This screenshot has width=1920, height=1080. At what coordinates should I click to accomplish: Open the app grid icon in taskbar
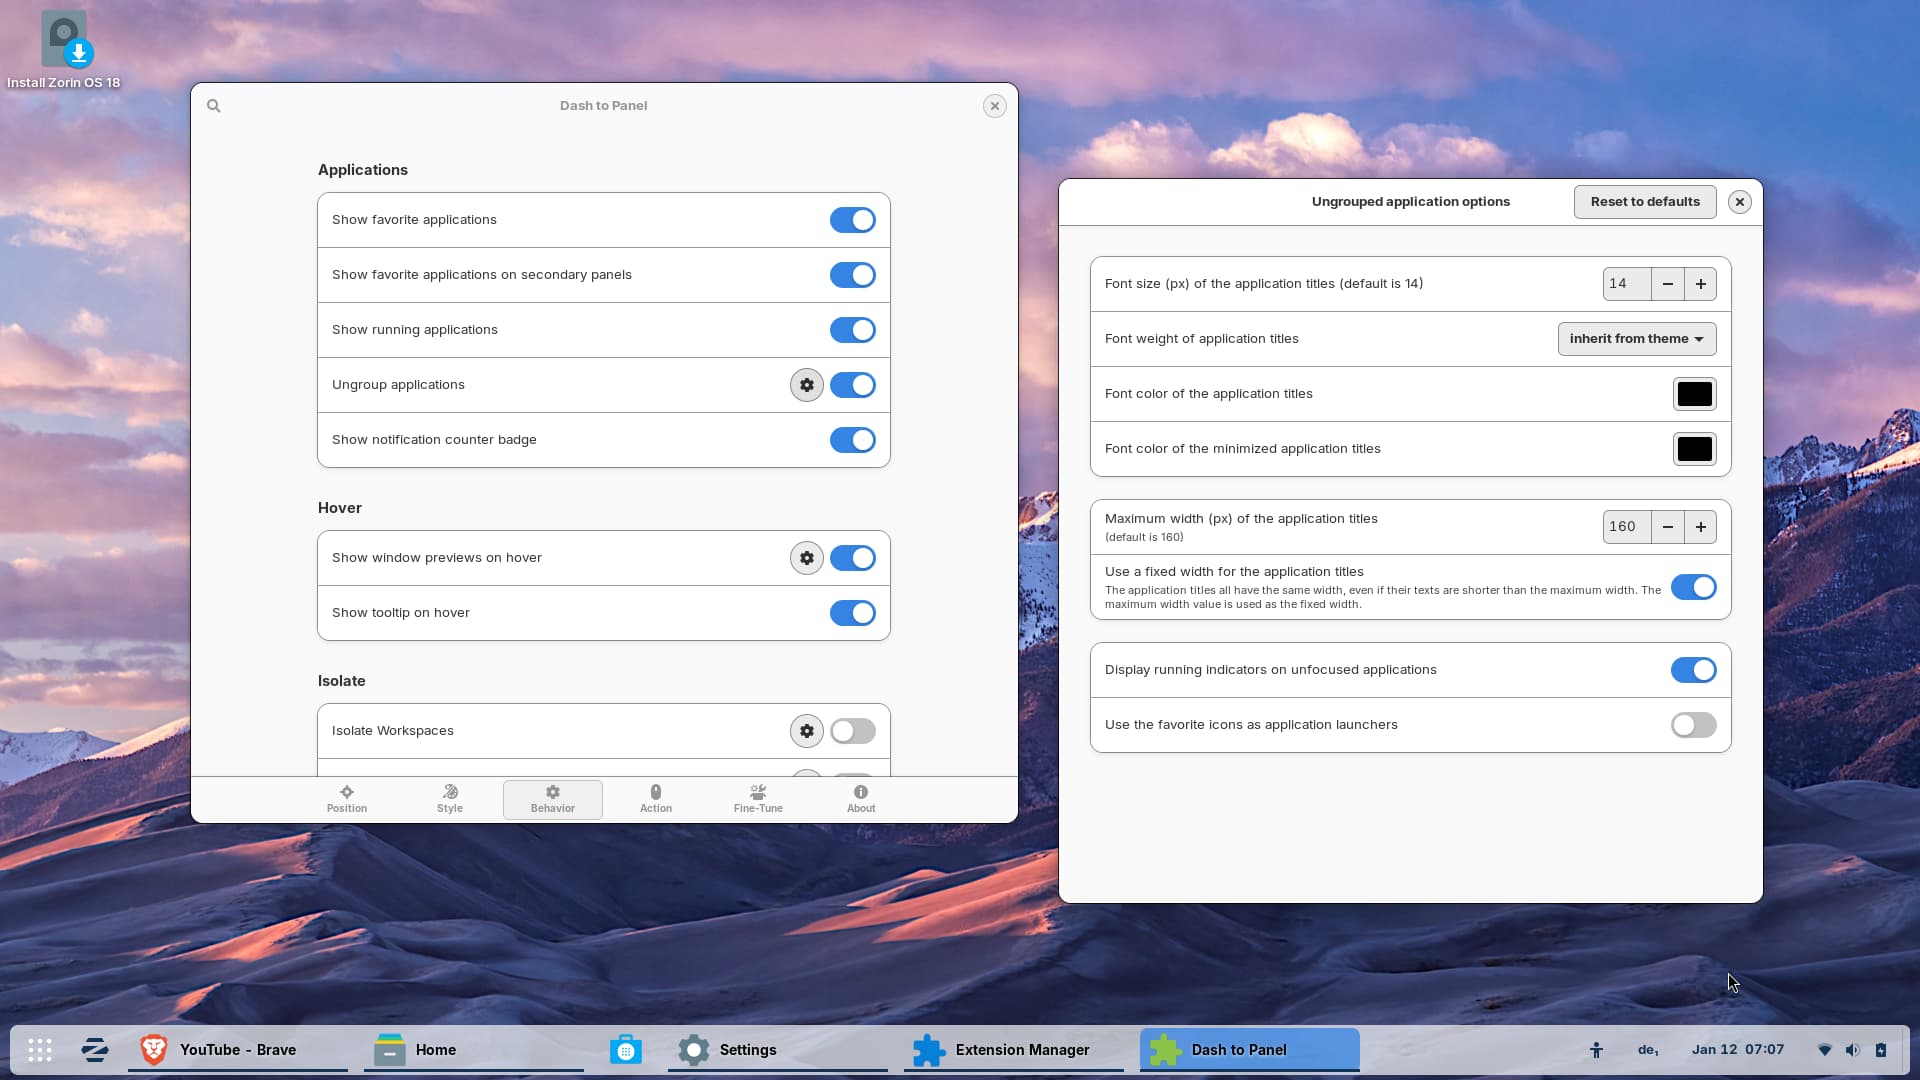click(x=40, y=1050)
